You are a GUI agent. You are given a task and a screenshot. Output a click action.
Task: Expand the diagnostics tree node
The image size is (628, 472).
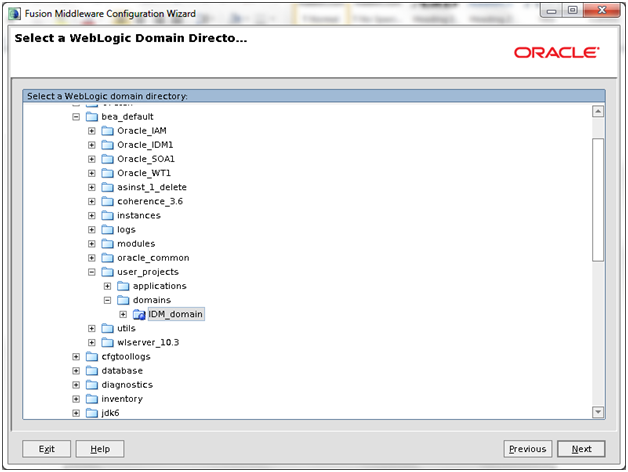[76, 385]
